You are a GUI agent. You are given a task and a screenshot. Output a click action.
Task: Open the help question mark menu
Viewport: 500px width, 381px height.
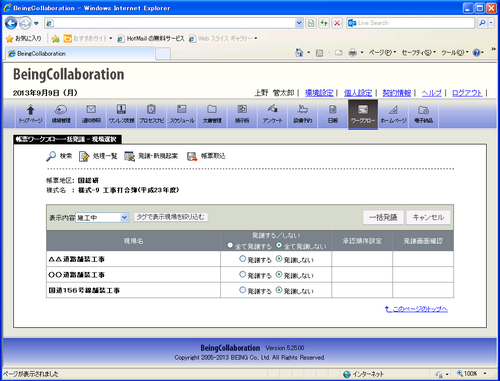[x=478, y=53]
